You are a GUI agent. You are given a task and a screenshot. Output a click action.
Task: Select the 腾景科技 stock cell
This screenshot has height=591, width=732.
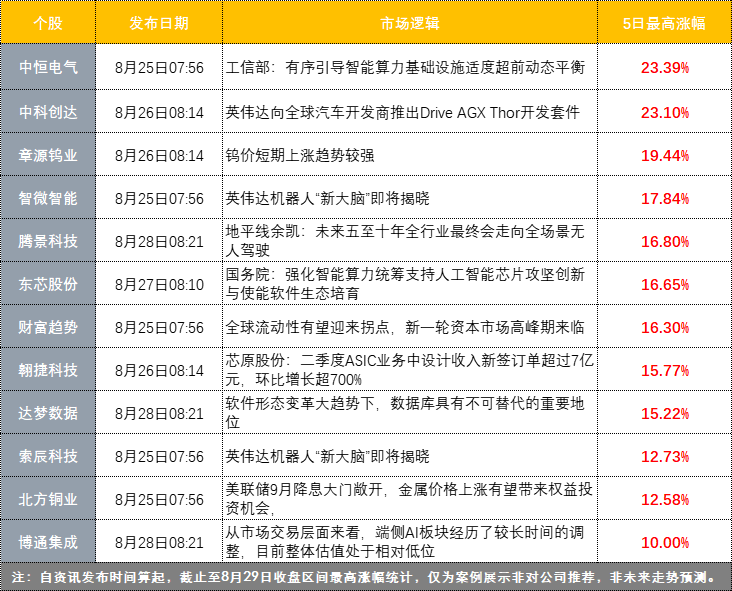tap(48, 241)
